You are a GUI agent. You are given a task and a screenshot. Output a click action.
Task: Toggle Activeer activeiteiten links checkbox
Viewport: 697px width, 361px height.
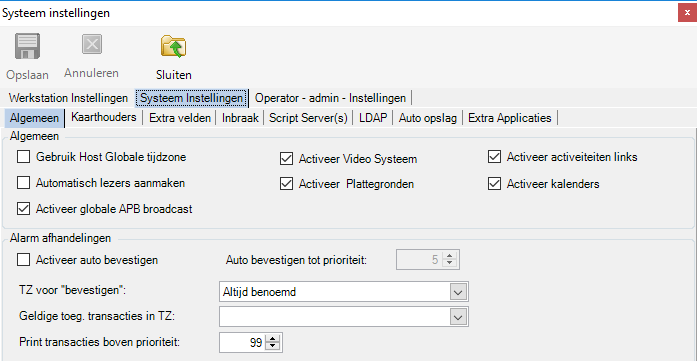click(494, 157)
